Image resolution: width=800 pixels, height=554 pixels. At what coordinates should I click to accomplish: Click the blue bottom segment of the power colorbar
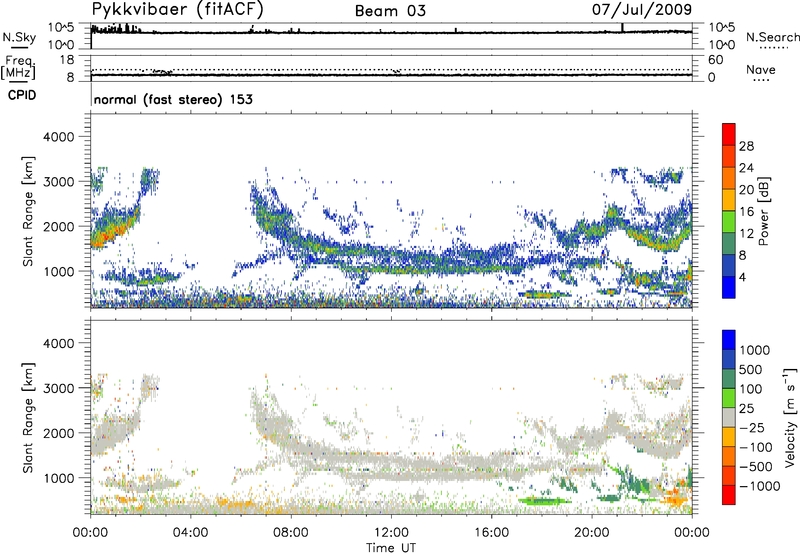pyautogui.click(x=729, y=287)
